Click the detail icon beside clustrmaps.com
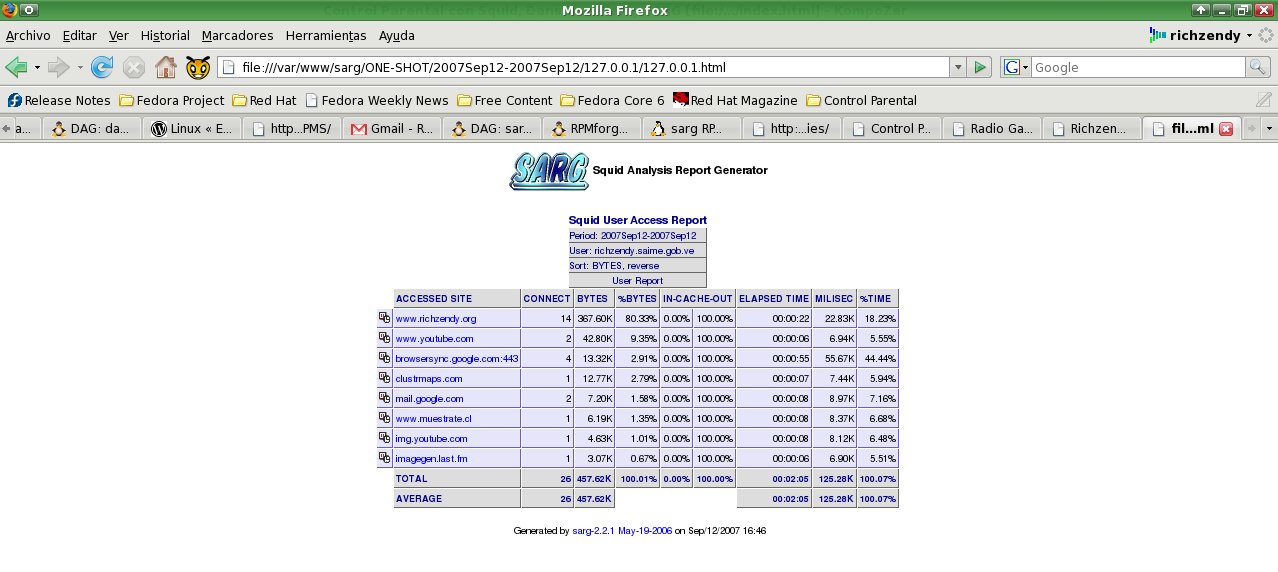Image resolution: width=1278 pixels, height=572 pixels. pyautogui.click(x=384, y=378)
